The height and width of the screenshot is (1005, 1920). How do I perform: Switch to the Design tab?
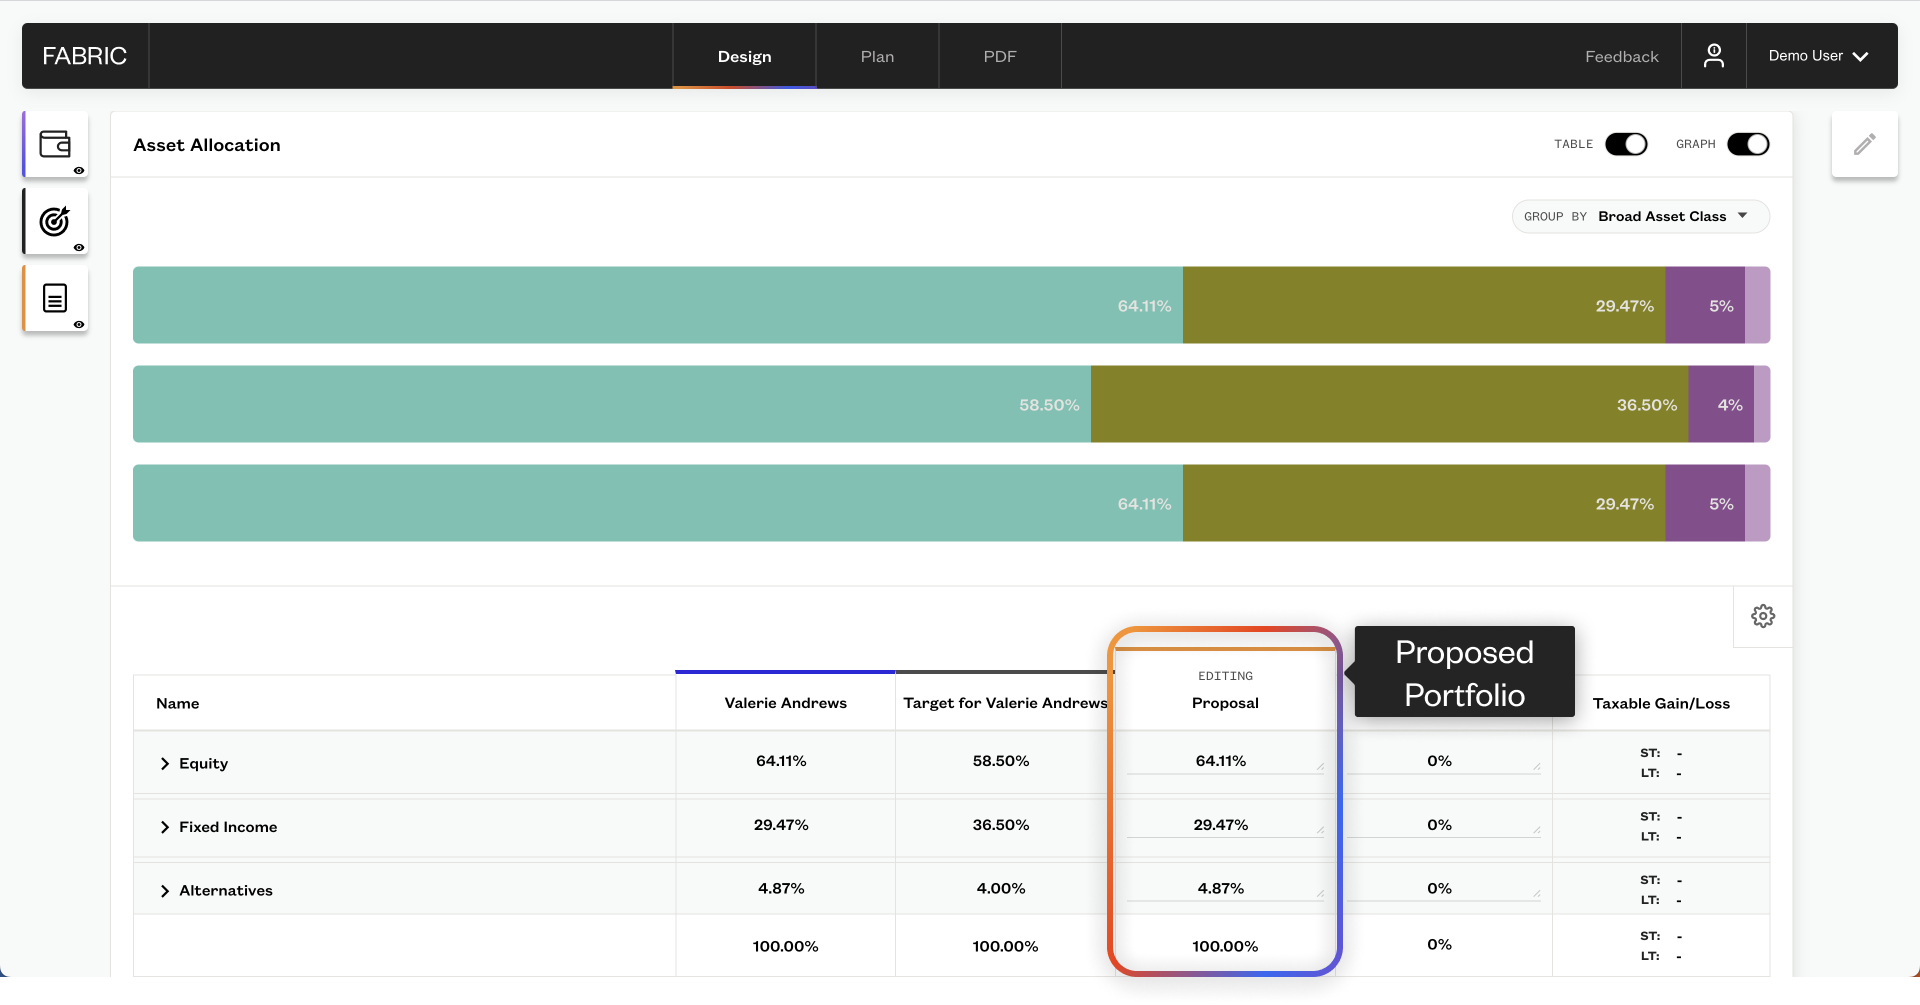[744, 56]
